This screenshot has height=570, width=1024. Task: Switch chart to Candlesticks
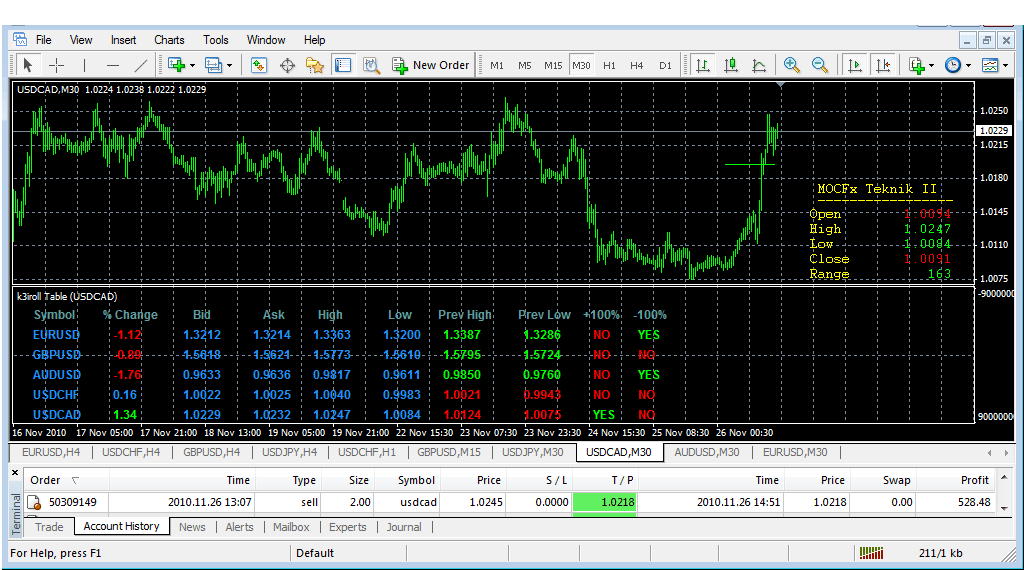click(x=731, y=65)
